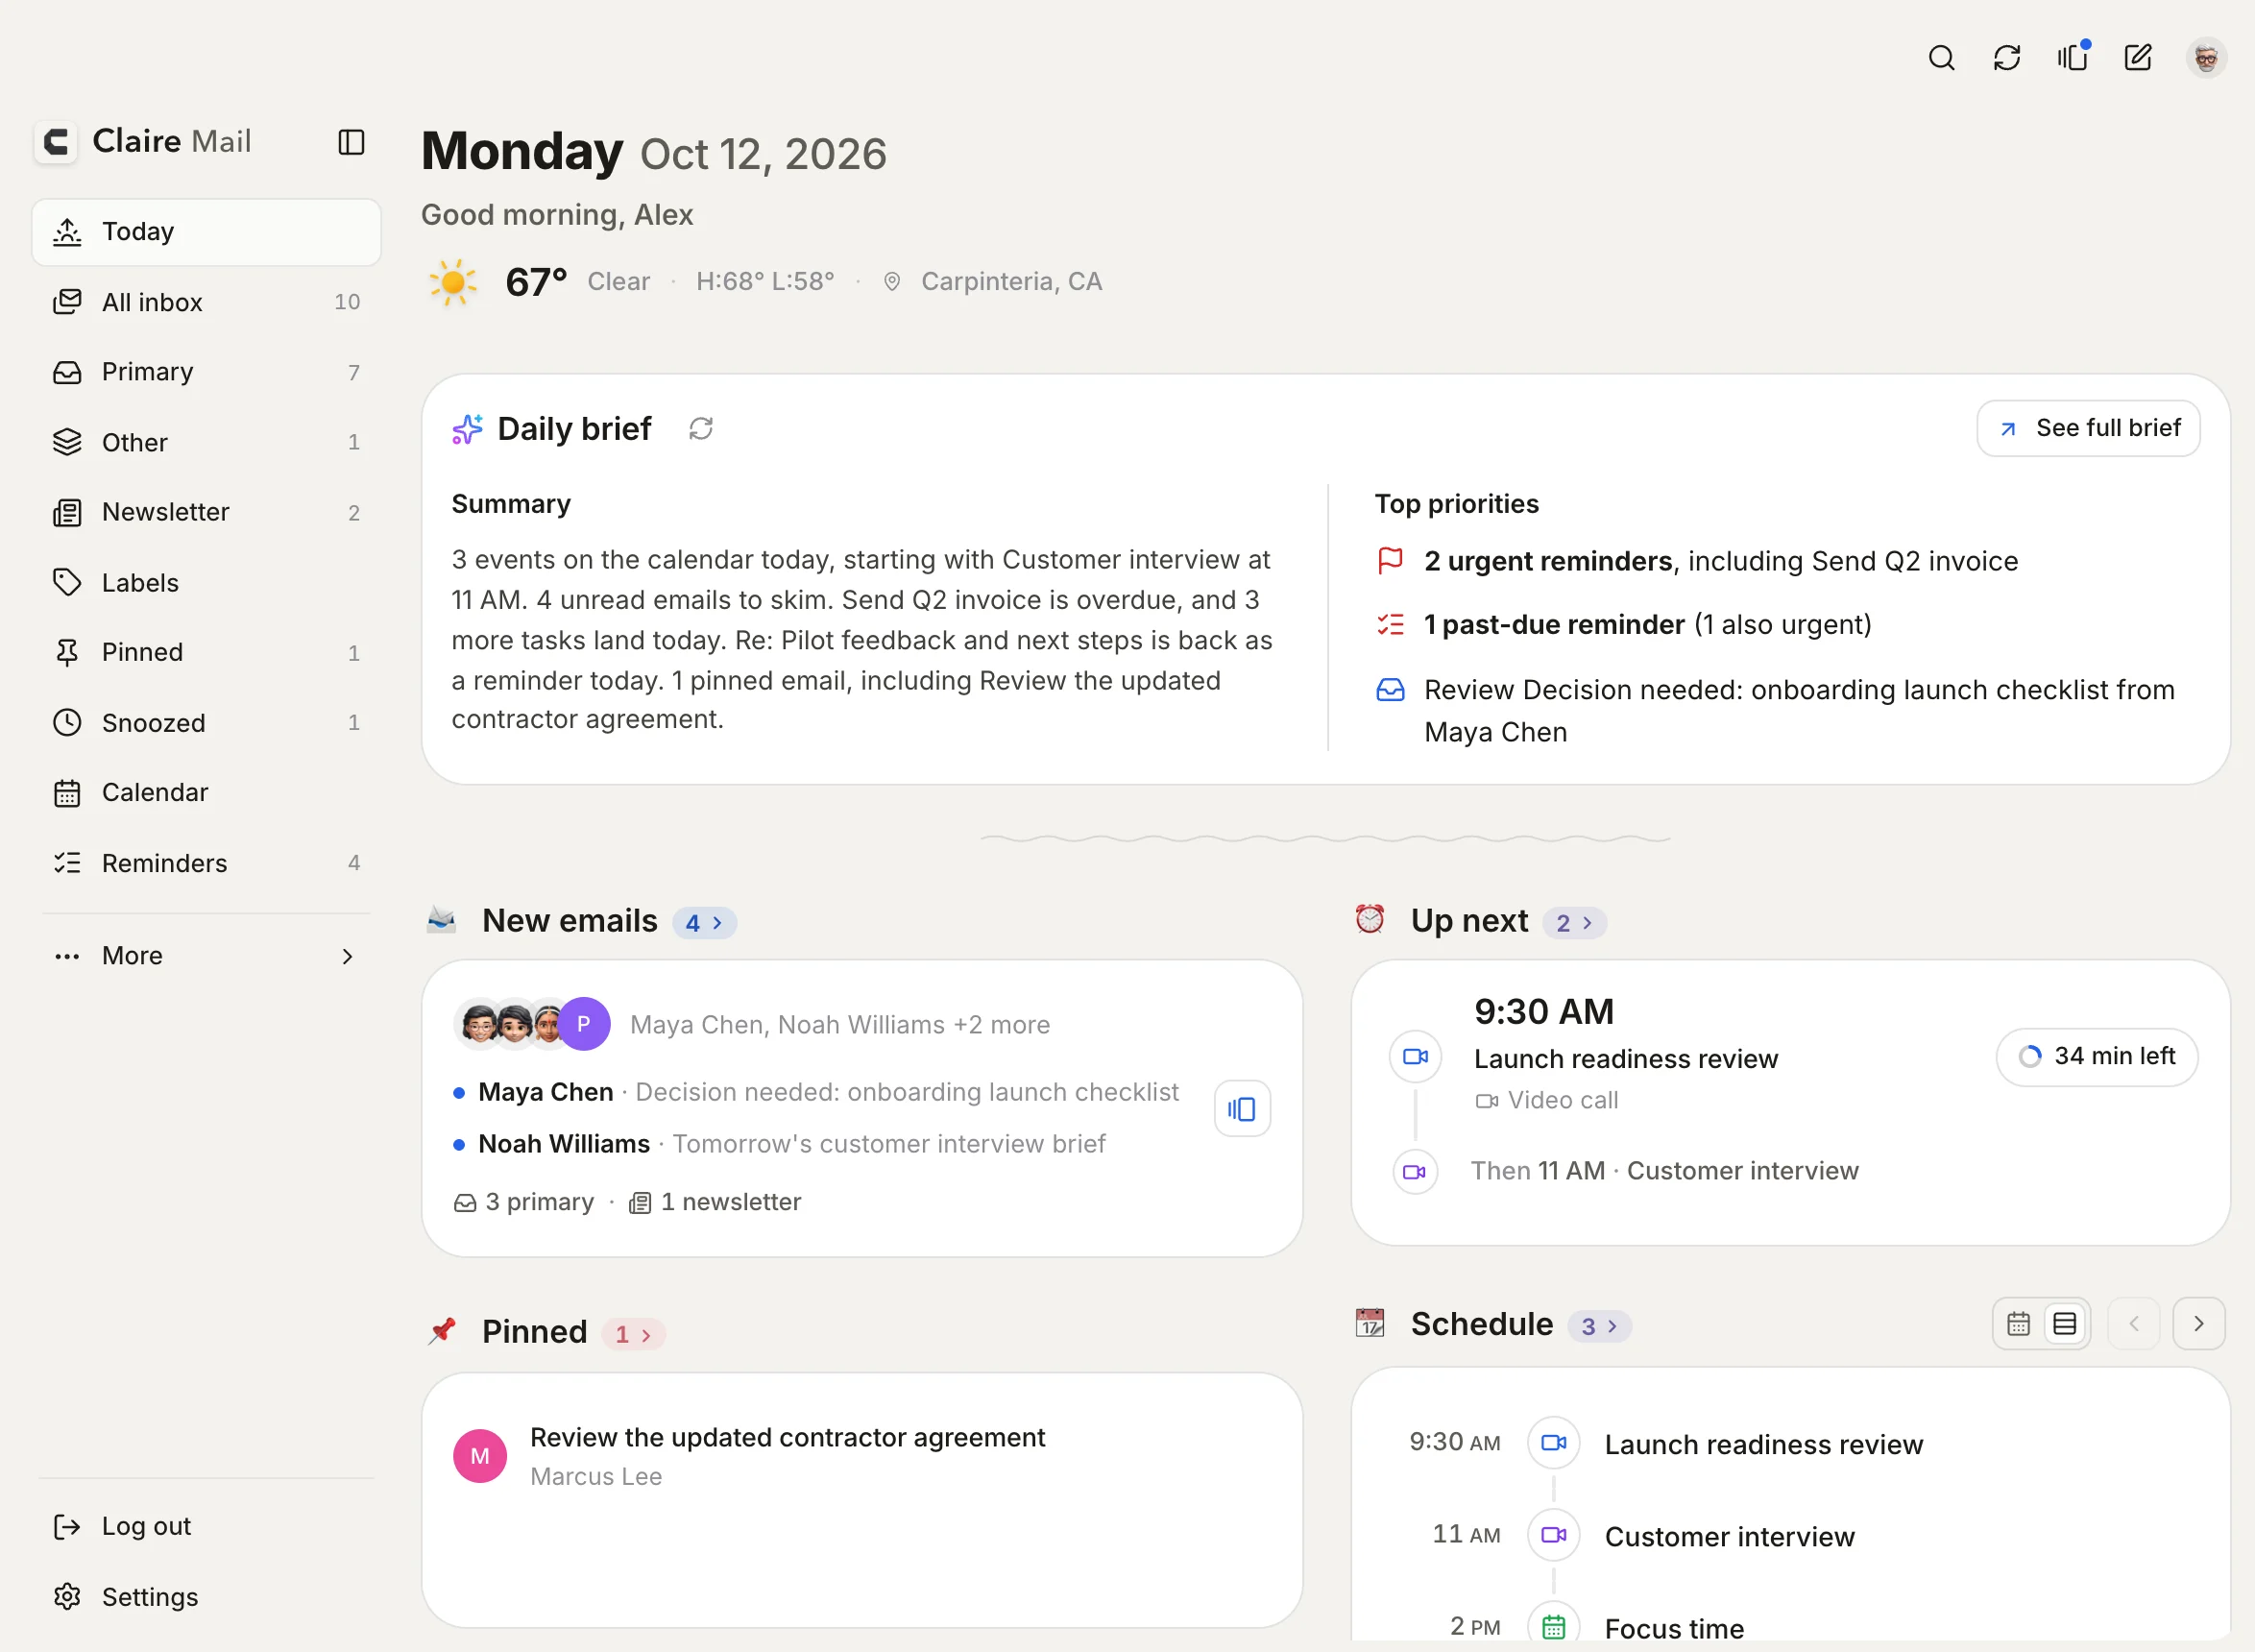The width and height of the screenshot is (2255, 1652).
Task: Click video icon beside 9:30 AM in Up next
Action: tap(1415, 1056)
